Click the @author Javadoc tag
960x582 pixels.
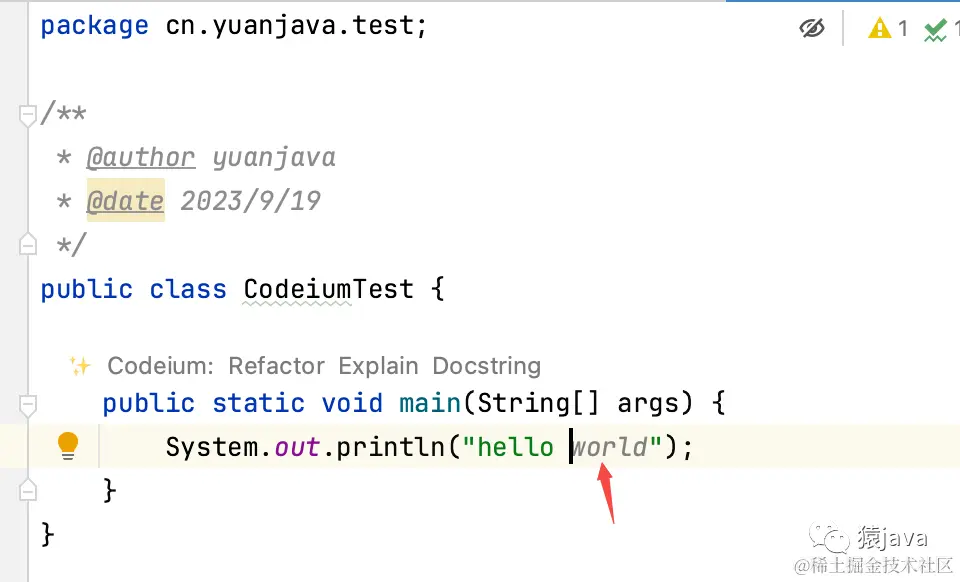[x=140, y=158]
